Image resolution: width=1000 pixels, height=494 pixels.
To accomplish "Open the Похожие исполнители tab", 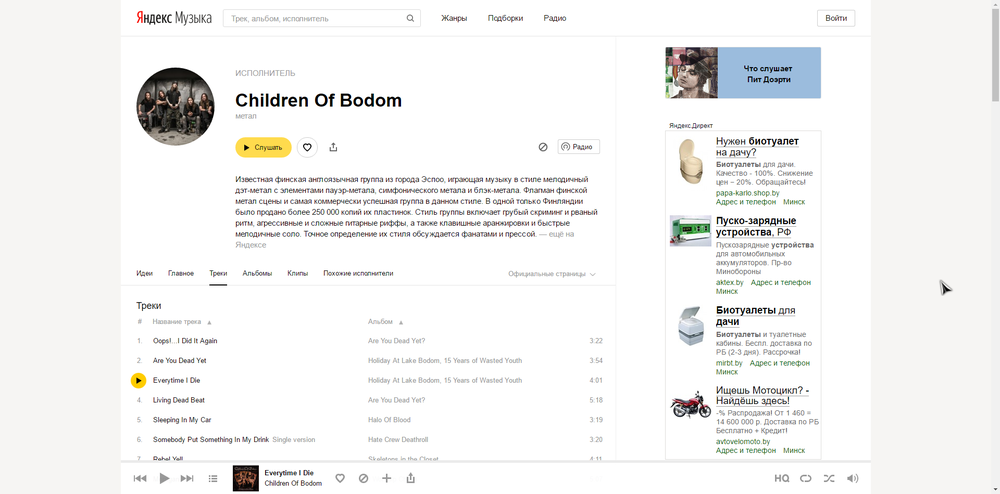I will 358,273.
